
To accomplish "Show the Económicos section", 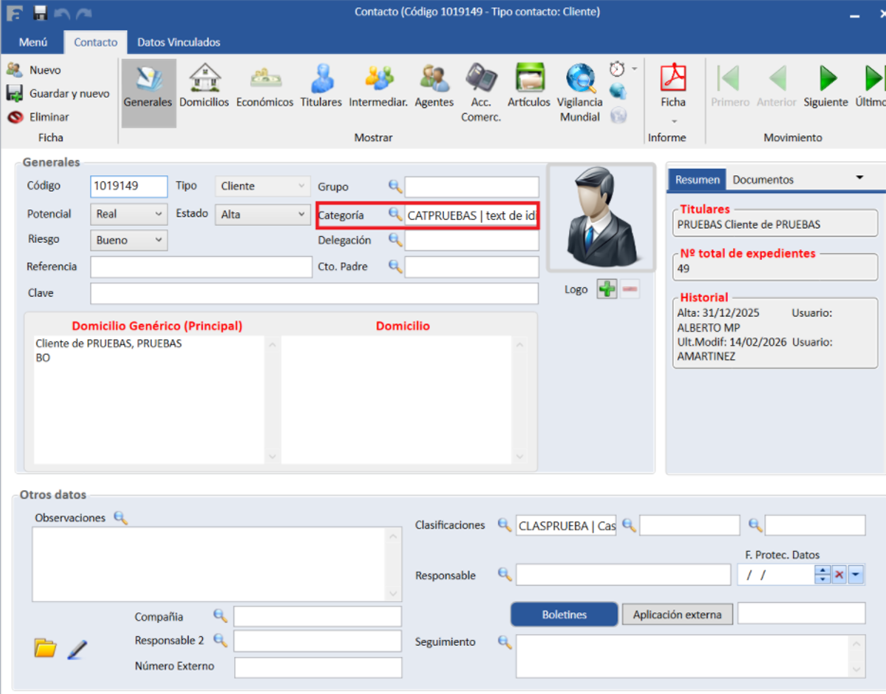I will pos(265,86).
